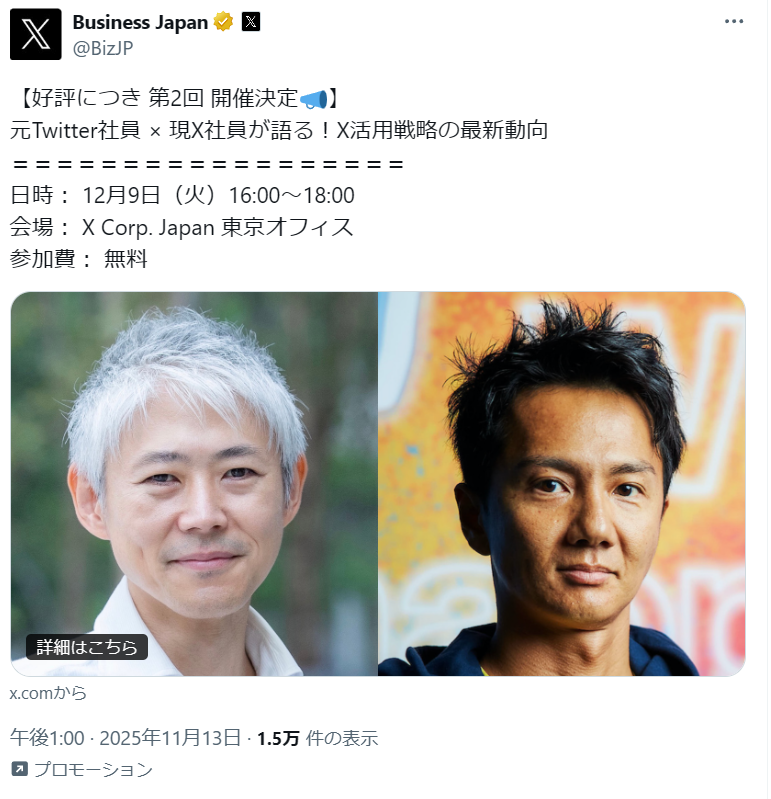Open the dark-haired man's photo
The height and width of the screenshot is (799, 771).
click(x=562, y=484)
